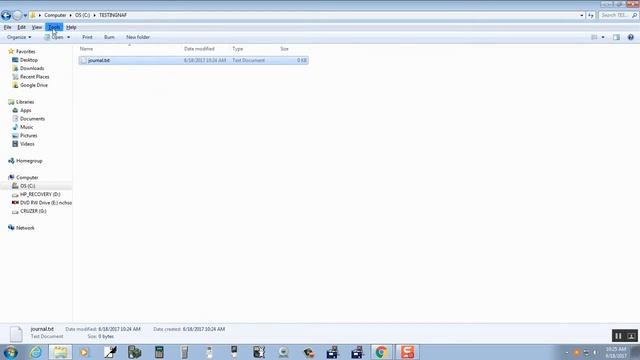Sort by the Type column header
Viewport: 640px width, 360px height.
point(238,49)
